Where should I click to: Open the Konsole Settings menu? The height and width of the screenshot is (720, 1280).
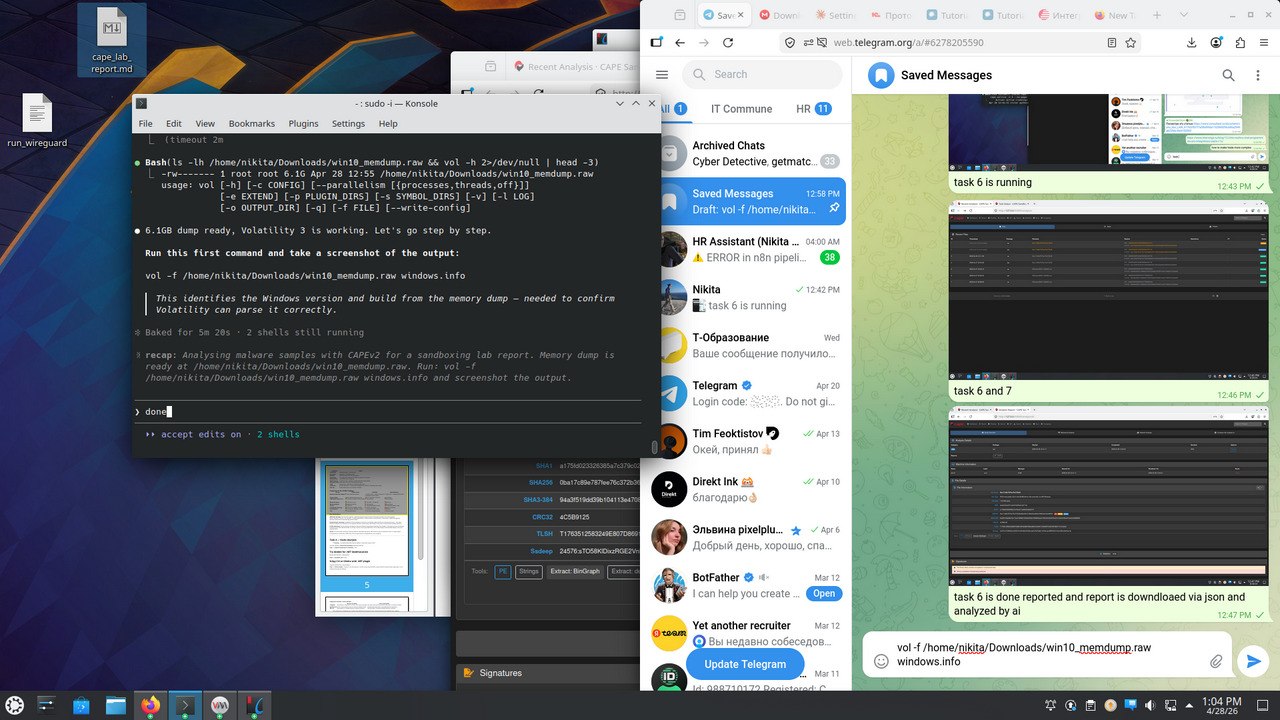(348, 124)
